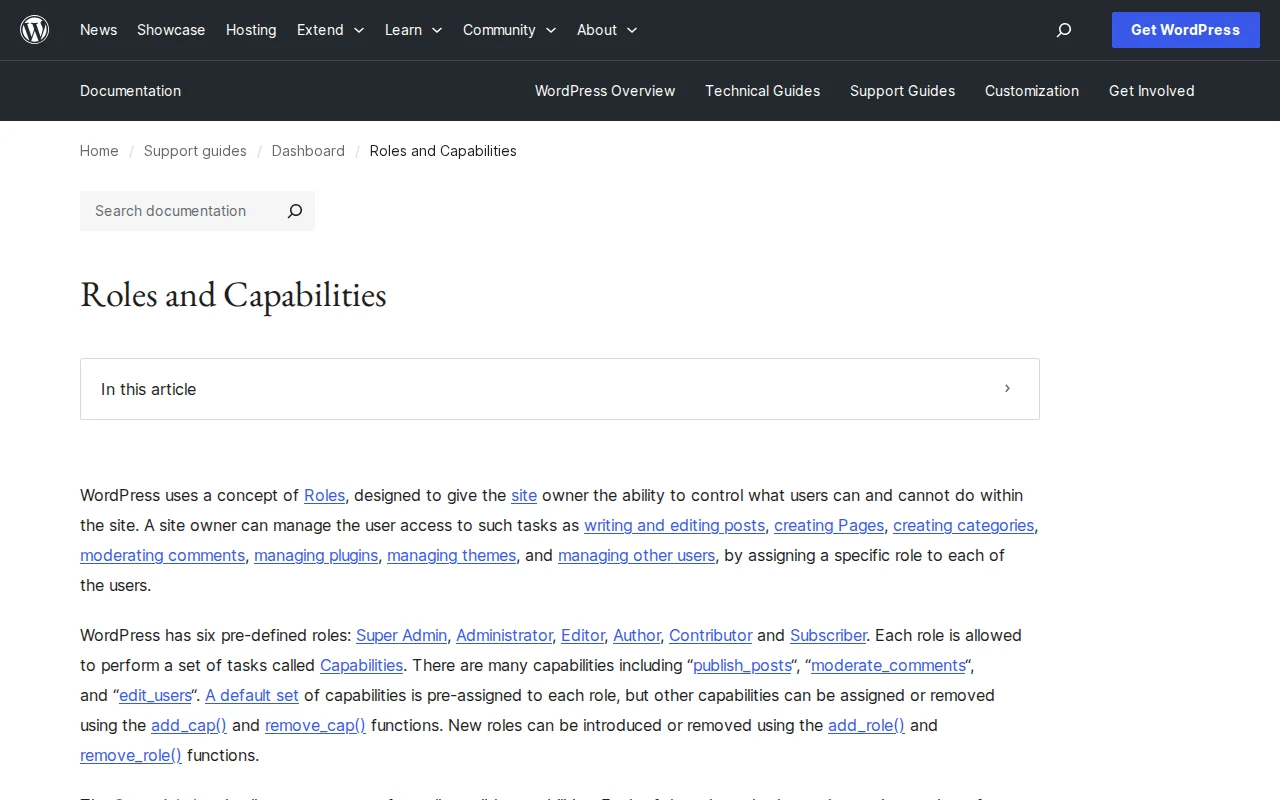Click the WordPress logo
The height and width of the screenshot is (800, 1280).
pos(34,29)
